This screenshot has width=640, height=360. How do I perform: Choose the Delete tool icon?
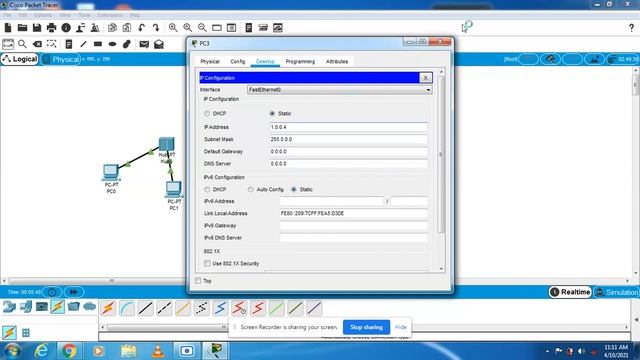pyautogui.click(x=37, y=44)
